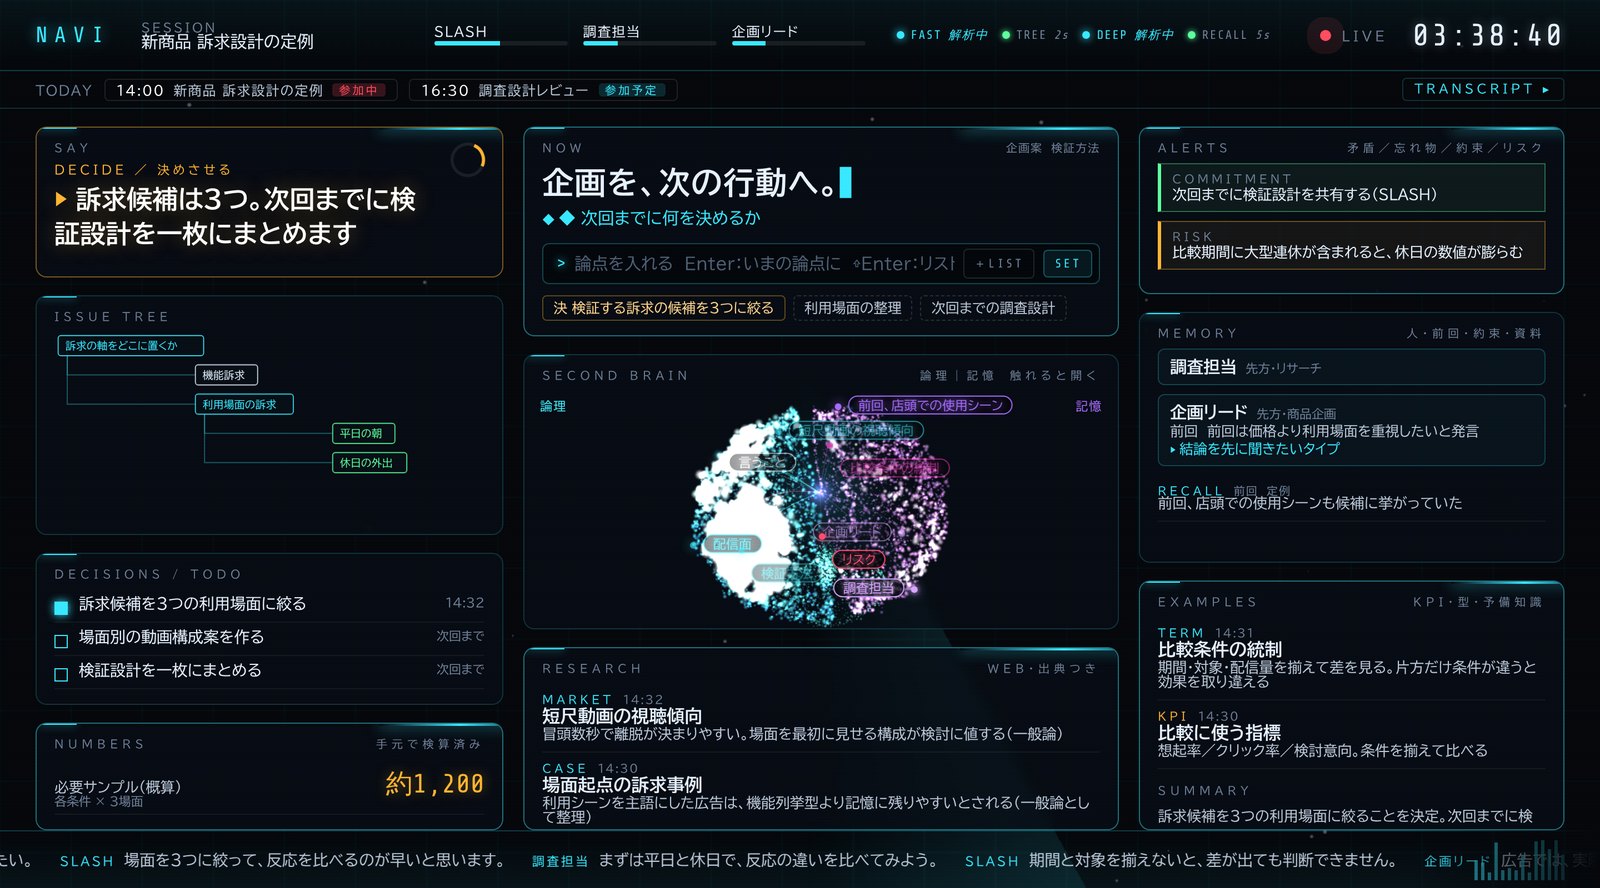This screenshot has width=1600, height=888.
Task: Select root node 訴求の軸をどこに置くか
Action: pyautogui.click(x=130, y=346)
